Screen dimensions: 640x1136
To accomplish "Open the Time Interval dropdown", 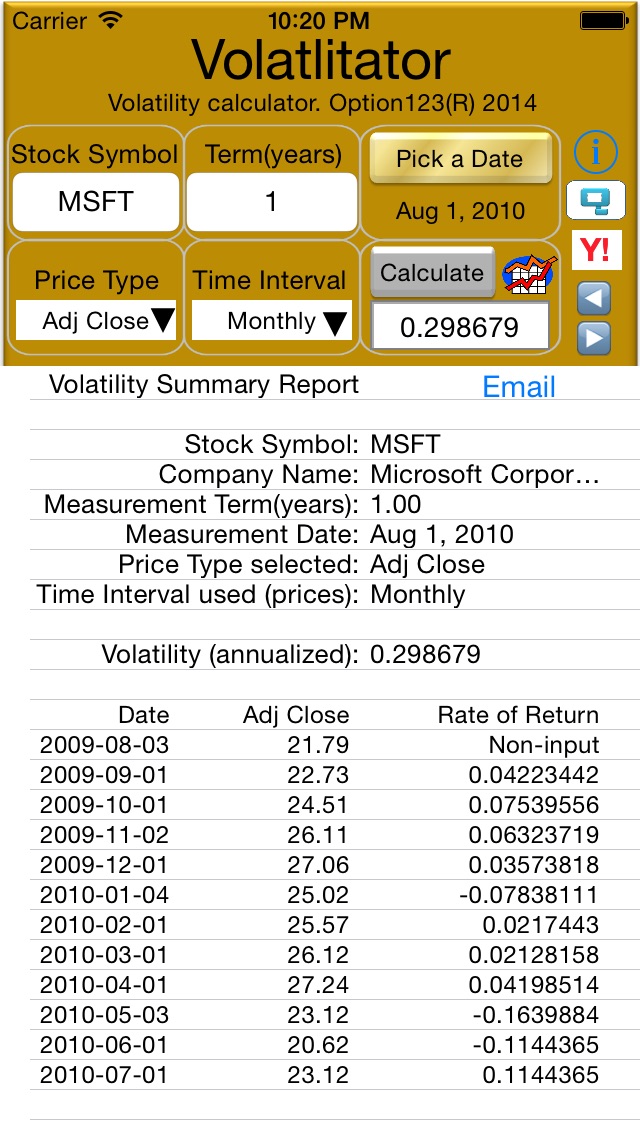I will tap(272, 321).
